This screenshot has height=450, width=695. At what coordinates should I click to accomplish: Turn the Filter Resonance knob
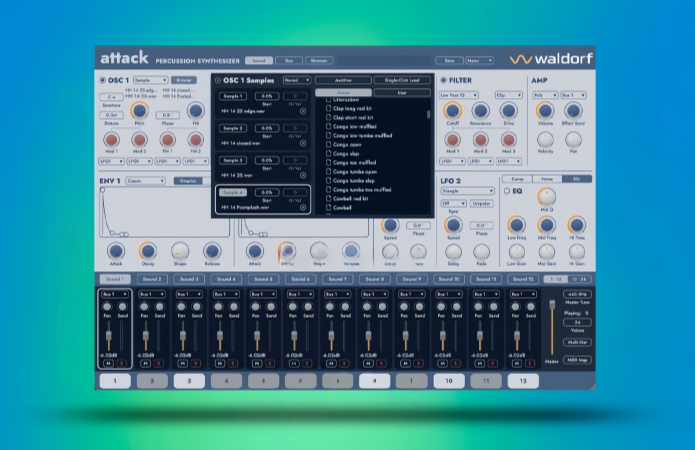pos(480,110)
